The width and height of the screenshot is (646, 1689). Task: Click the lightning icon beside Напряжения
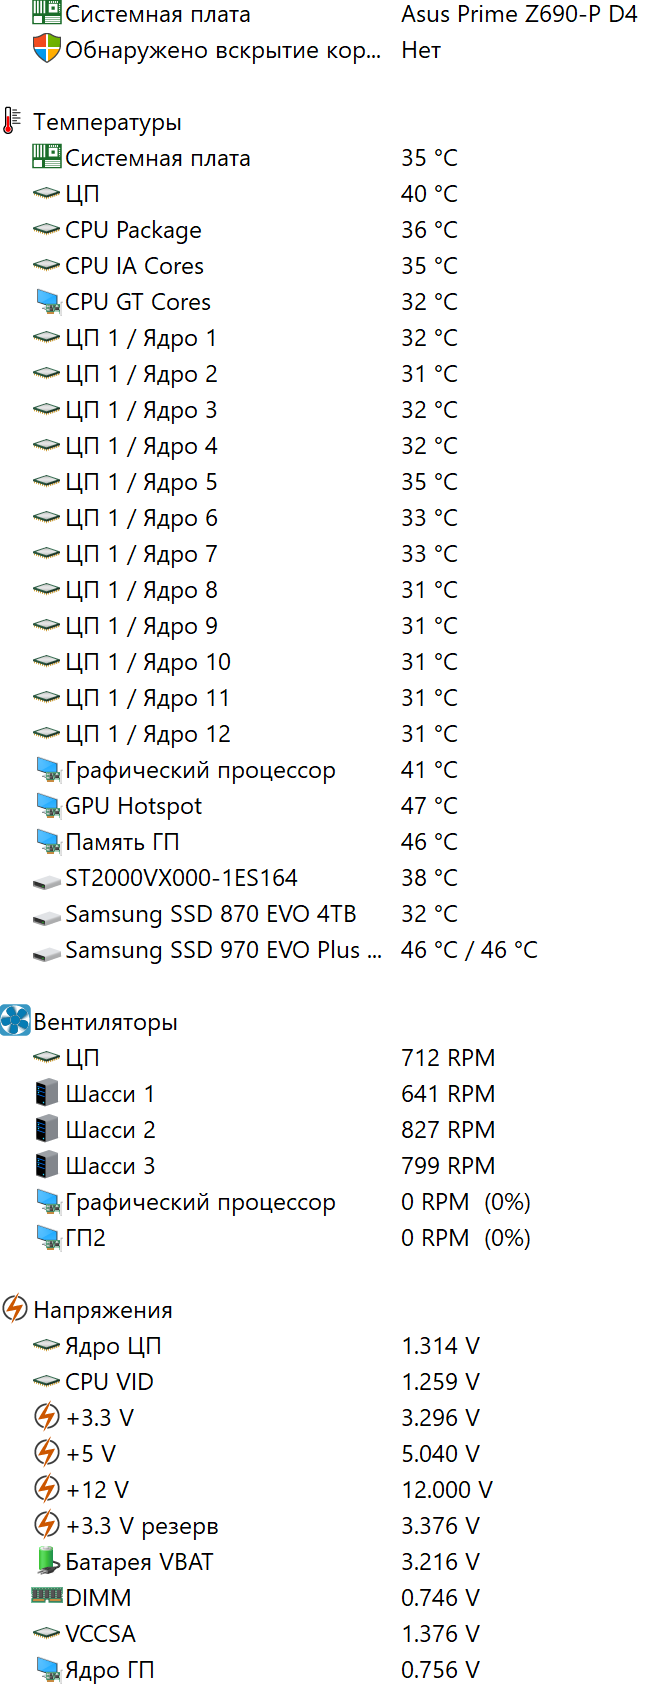click(x=15, y=1309)
